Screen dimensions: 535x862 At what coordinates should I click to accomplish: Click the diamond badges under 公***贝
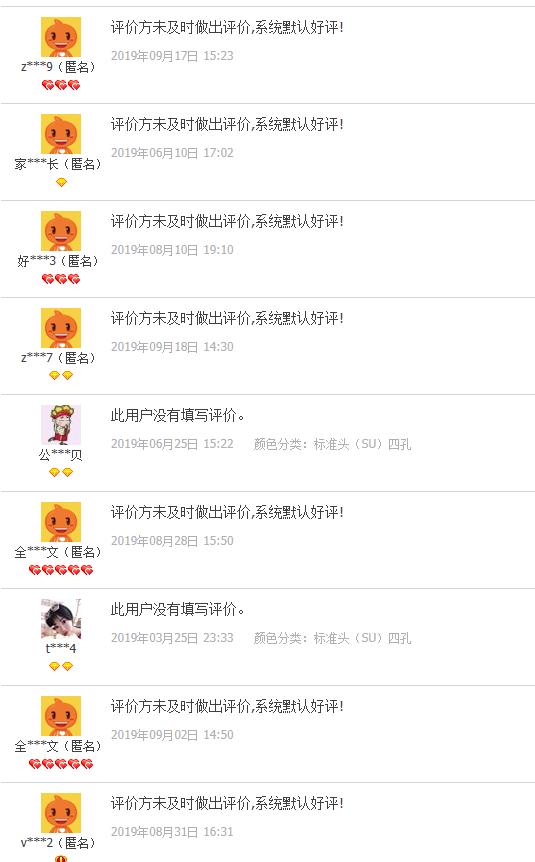[61, 472]
